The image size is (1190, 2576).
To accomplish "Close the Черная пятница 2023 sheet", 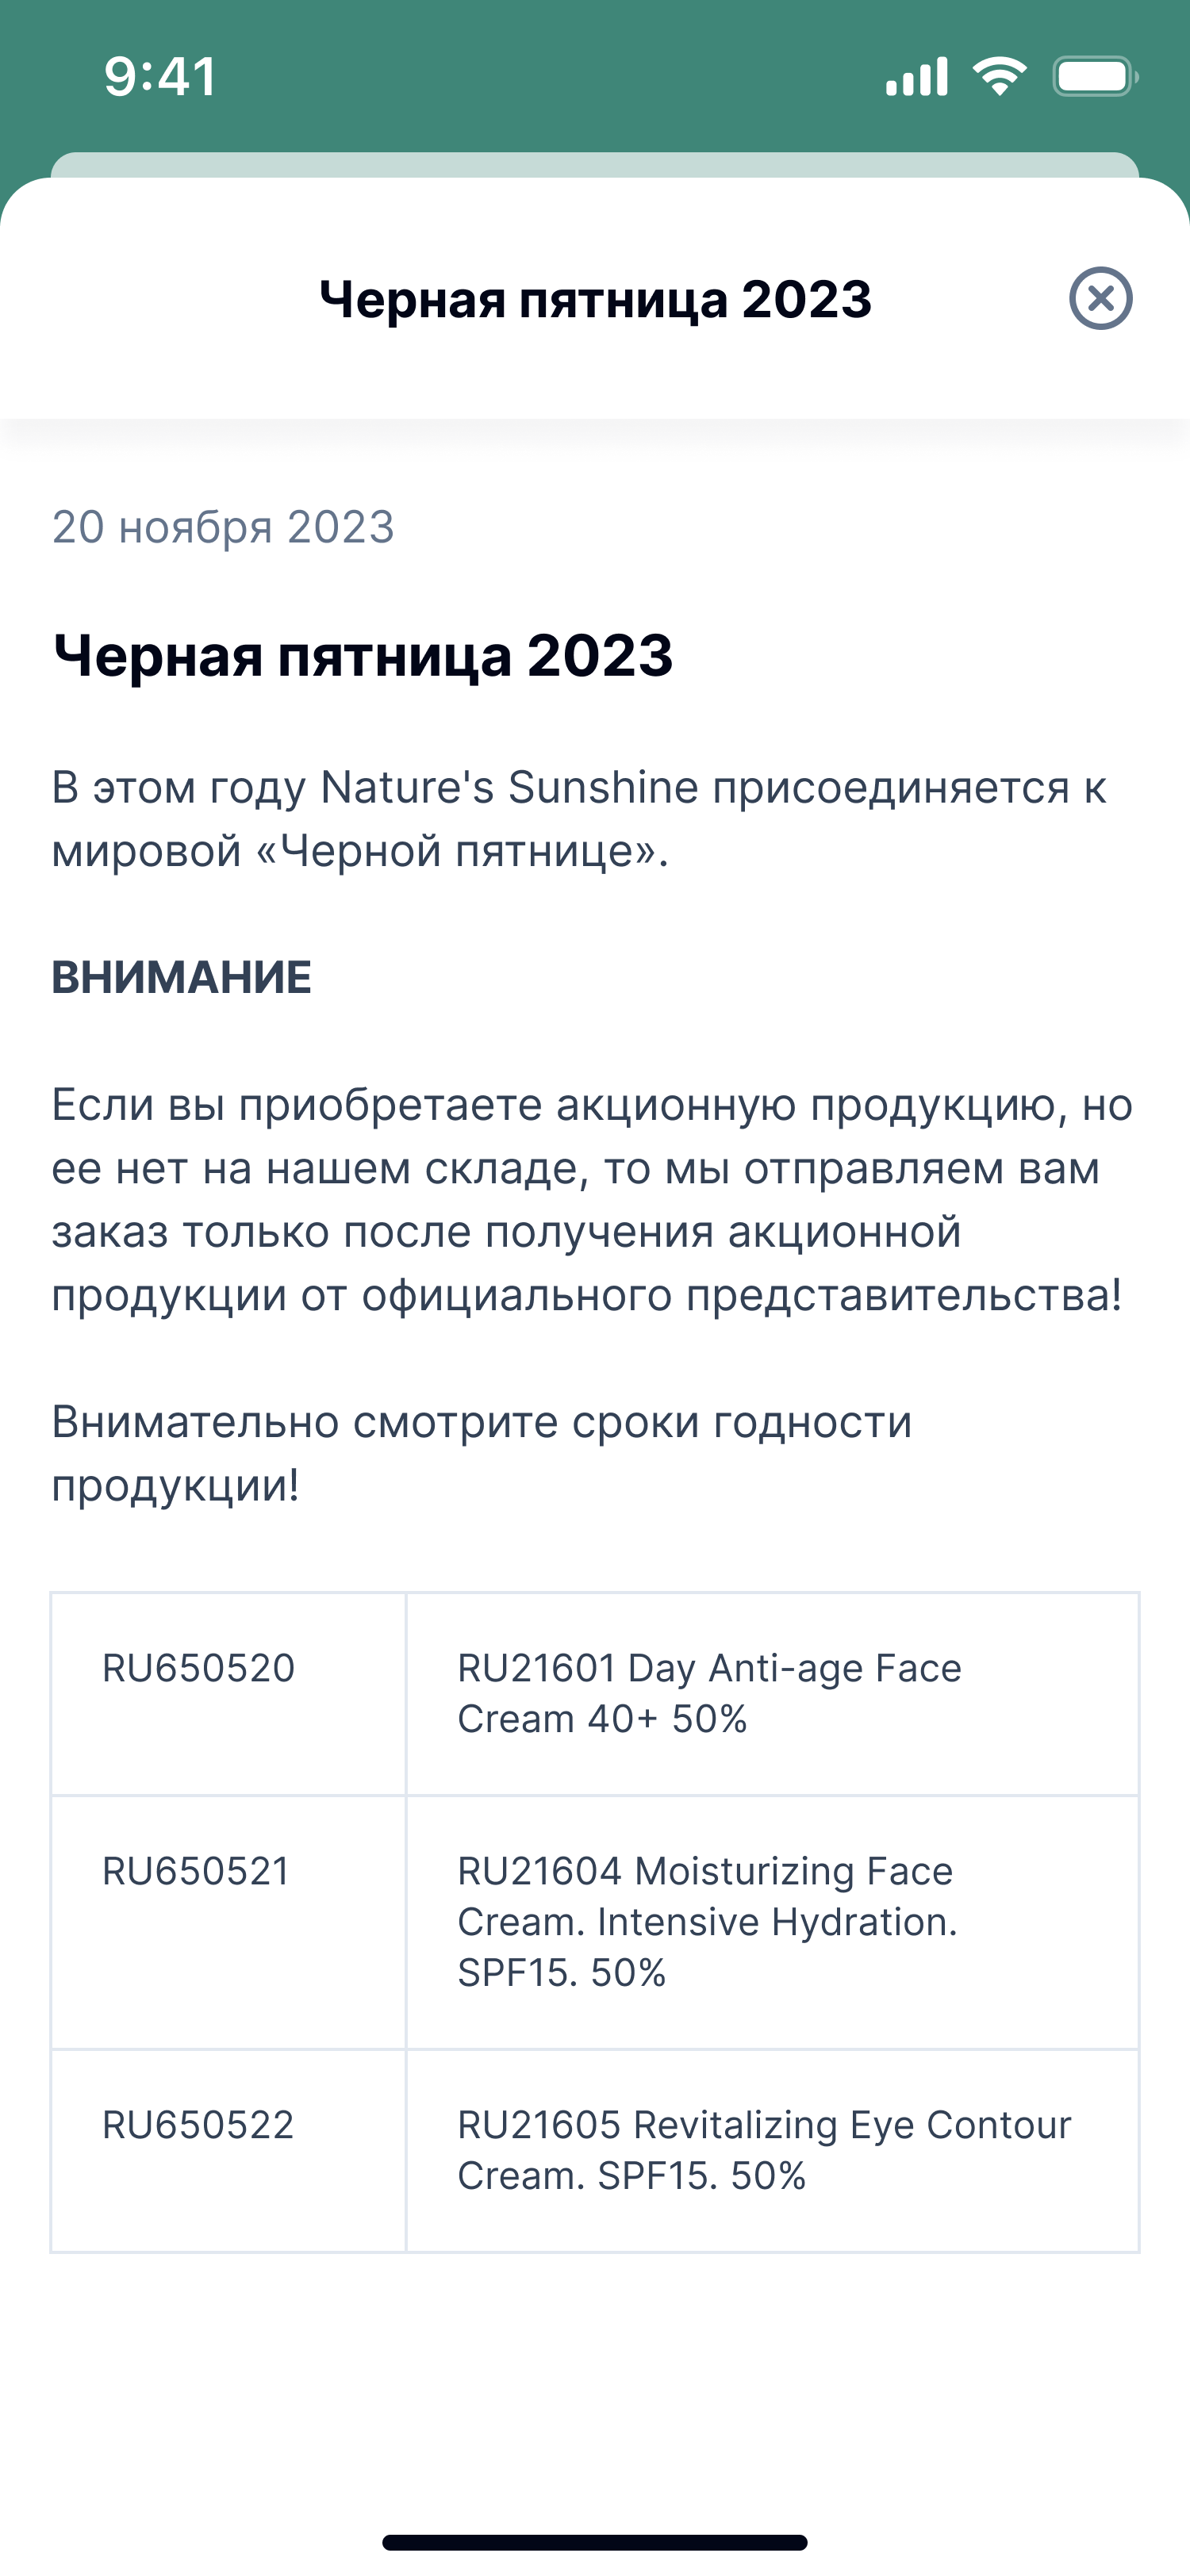I will click(1100, 298).
